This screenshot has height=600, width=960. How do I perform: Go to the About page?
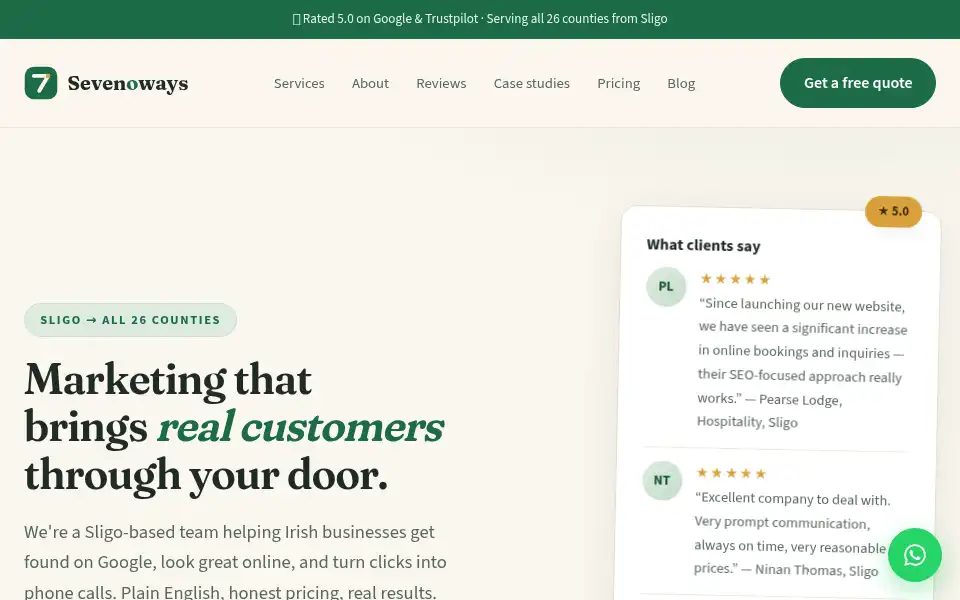[x=370, y=83]
